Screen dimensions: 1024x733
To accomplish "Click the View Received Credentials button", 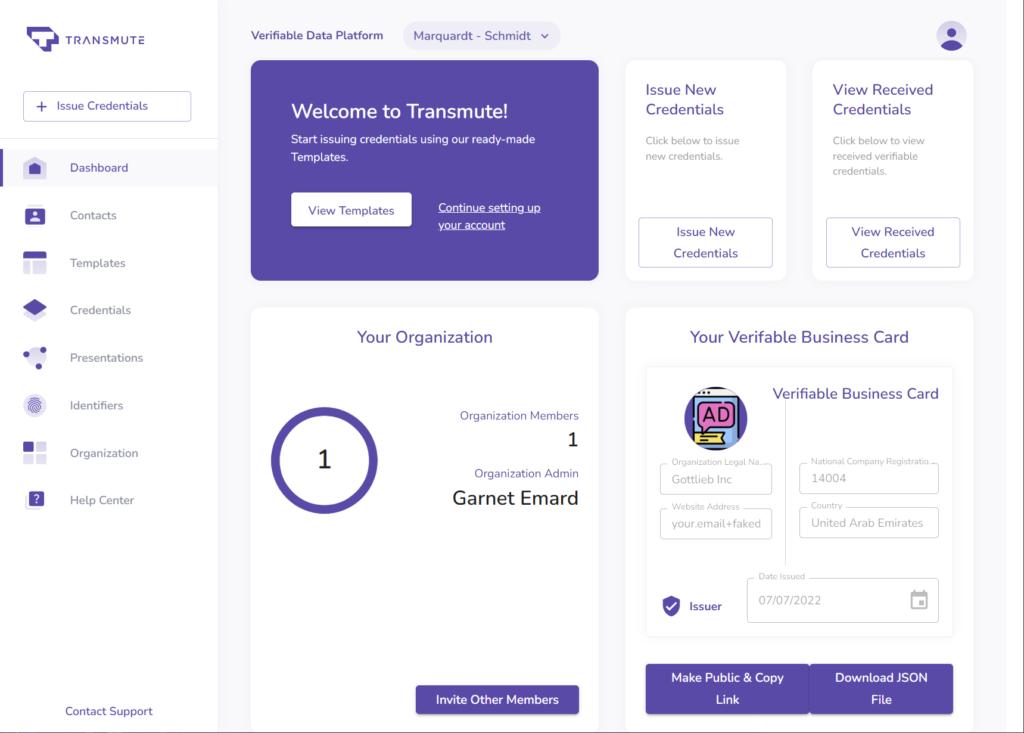I will point(893,242).
